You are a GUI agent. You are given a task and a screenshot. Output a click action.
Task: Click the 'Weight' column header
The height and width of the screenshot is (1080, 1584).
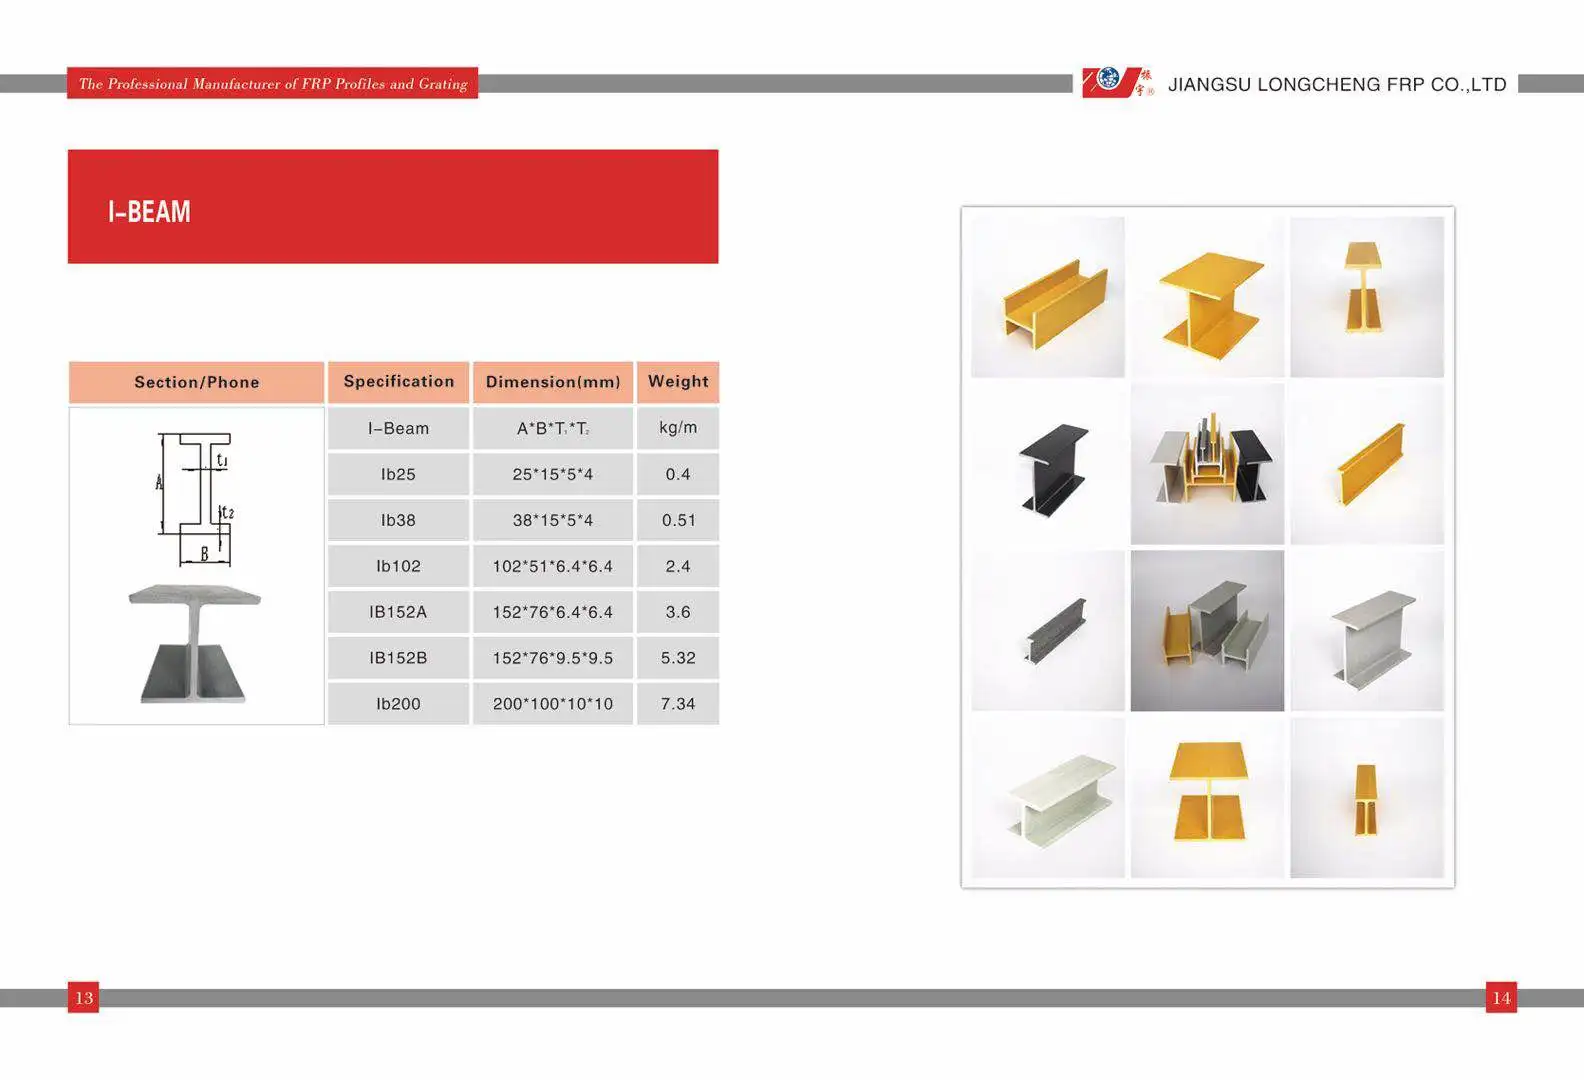tap(678, 382)
